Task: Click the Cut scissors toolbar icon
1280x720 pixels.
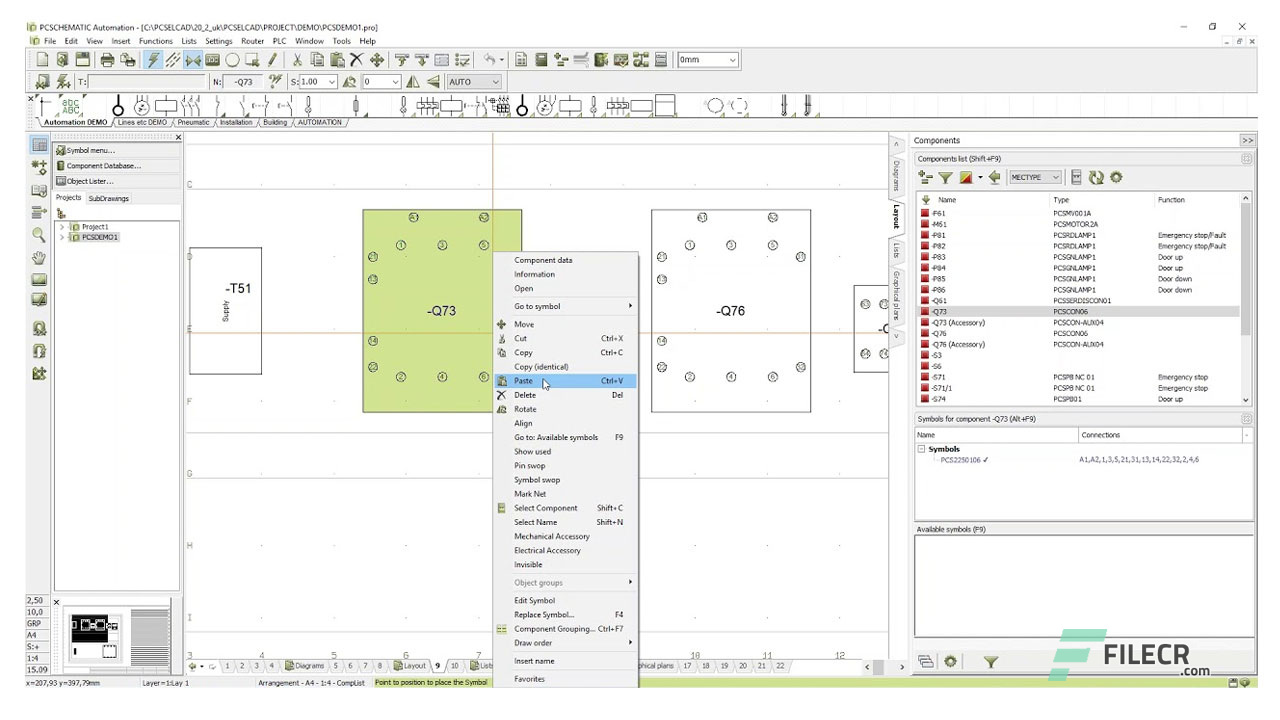Action: click(x=298, y=60)
